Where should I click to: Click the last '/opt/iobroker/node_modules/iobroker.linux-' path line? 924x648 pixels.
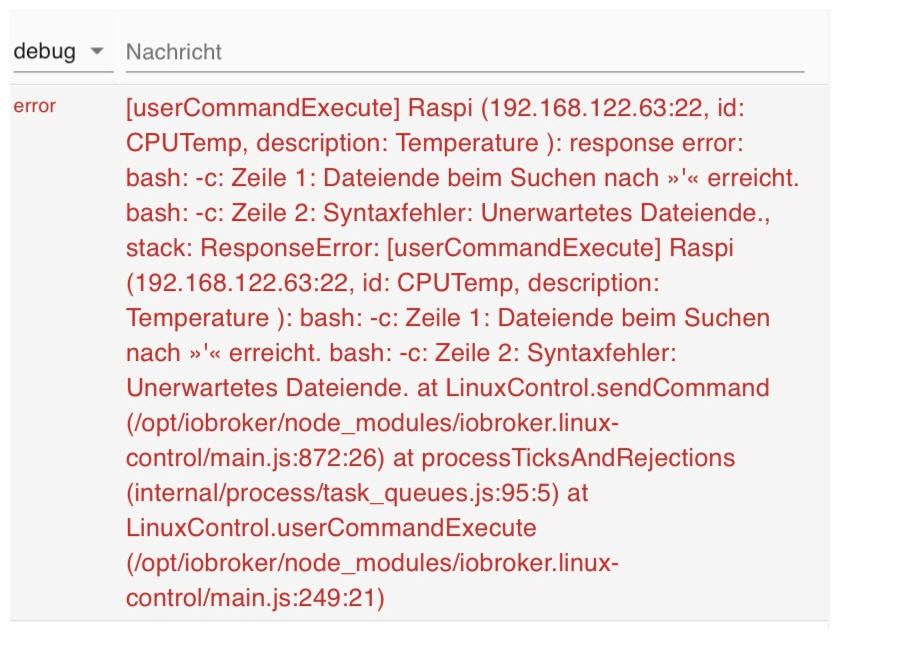pos(372,563)
